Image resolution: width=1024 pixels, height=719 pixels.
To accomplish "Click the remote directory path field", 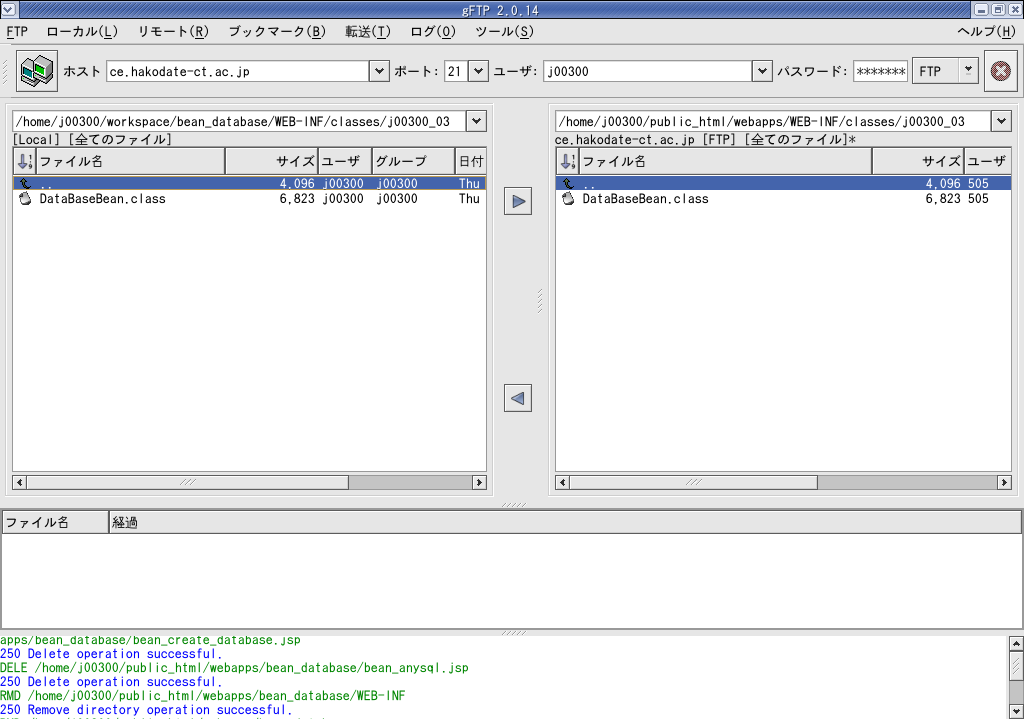I will click(x=773, y=121).
